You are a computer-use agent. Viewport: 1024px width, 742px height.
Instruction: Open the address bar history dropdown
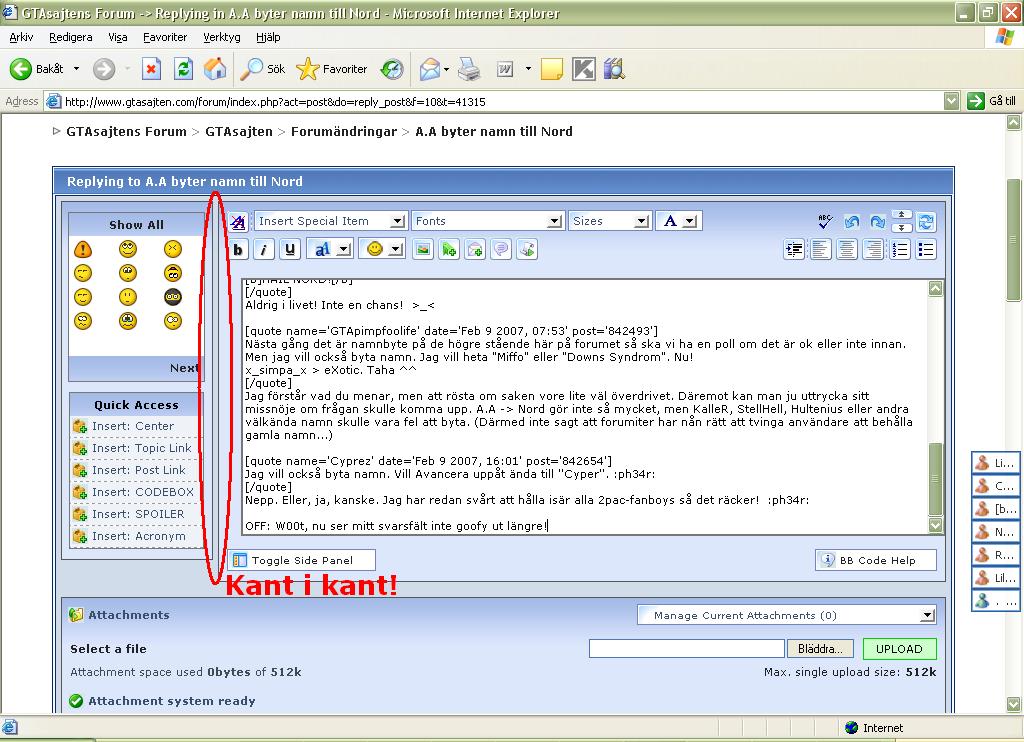(952, 101)
